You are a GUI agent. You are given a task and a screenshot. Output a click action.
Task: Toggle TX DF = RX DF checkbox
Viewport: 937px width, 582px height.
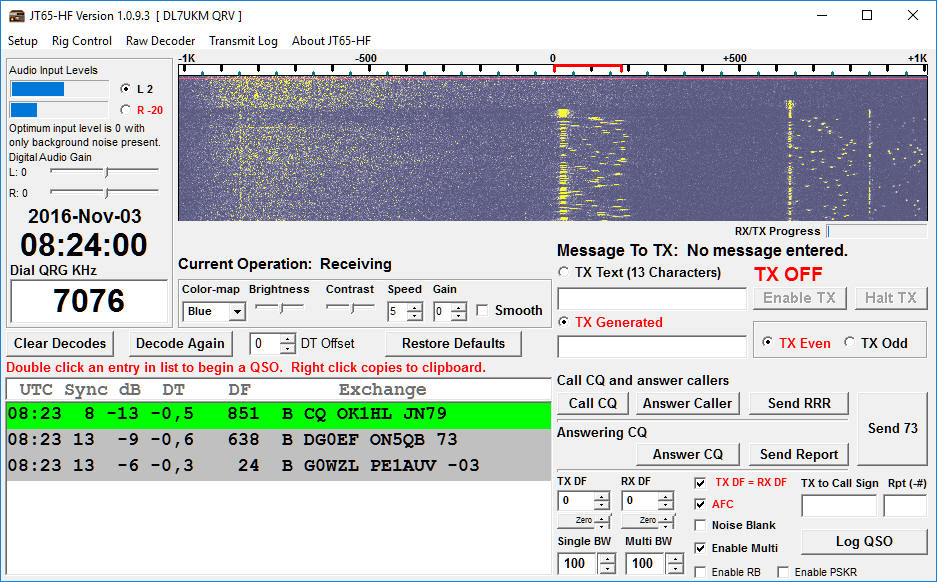[700, 483]
